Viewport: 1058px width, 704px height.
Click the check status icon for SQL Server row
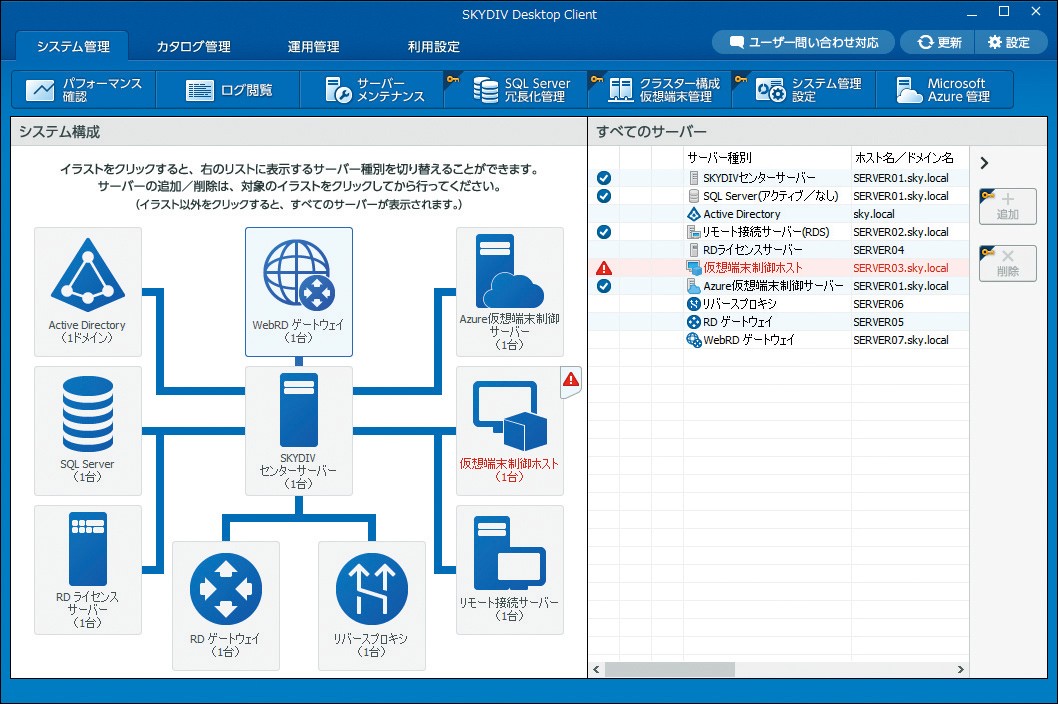coord(604,196)
